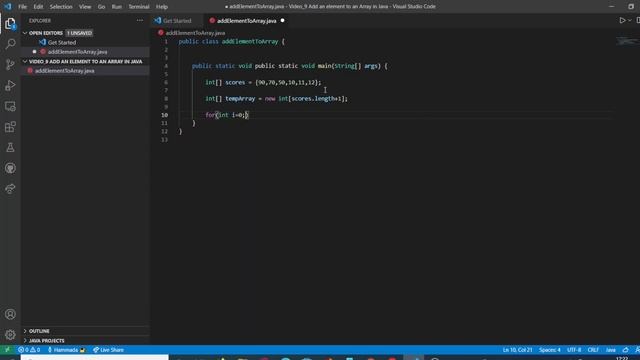640x360 pixels.
Task: Open the Run menu
Action: tap(117, 7)
